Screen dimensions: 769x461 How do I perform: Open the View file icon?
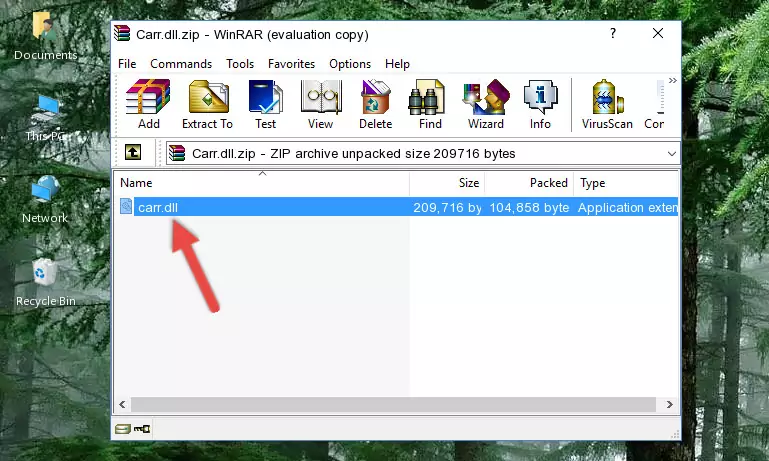click(321, 104)
